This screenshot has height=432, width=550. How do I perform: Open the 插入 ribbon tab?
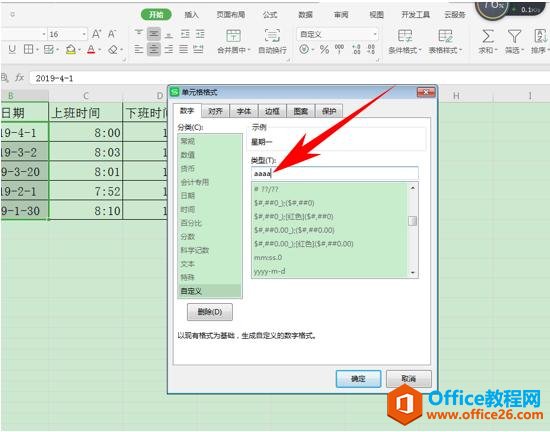pos(192,15)
